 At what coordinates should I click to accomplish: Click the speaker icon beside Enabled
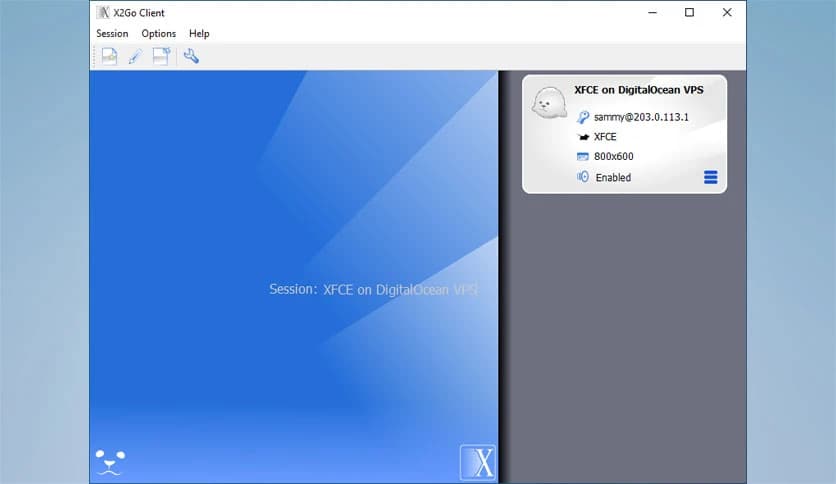[583, 177]
